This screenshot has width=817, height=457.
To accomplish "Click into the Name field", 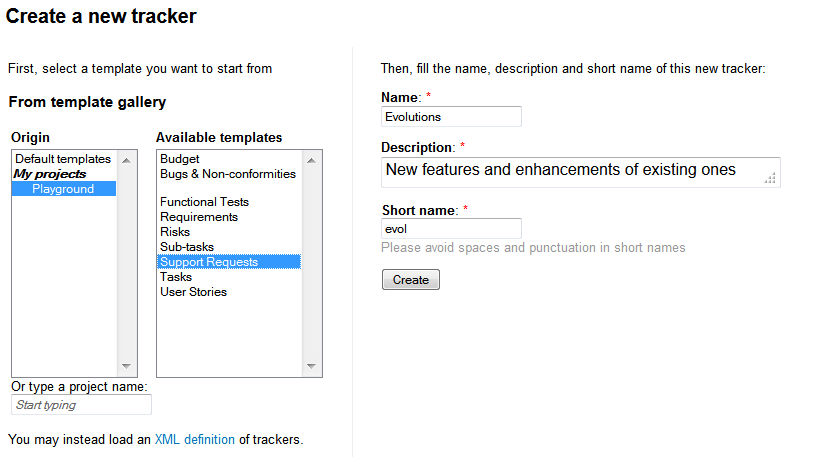I will pyautogui.click(x=451, y=117).
